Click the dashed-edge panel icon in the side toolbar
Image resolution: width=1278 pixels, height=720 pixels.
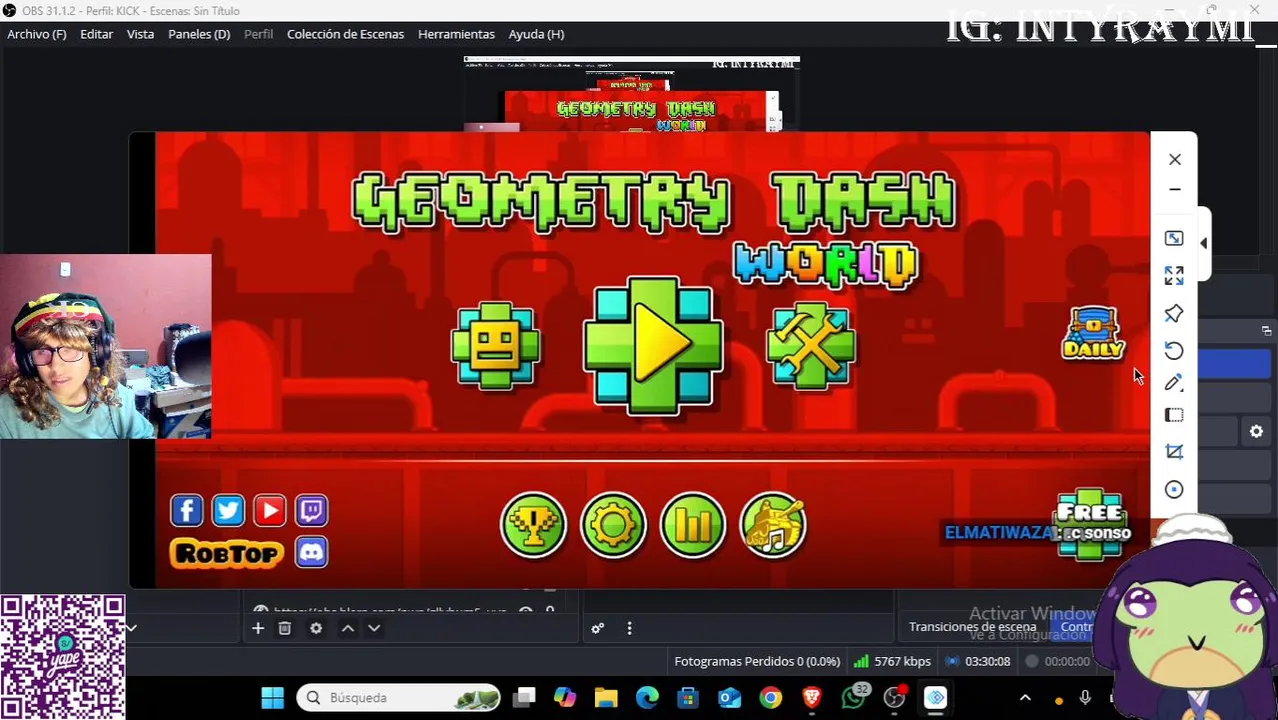1174,415
